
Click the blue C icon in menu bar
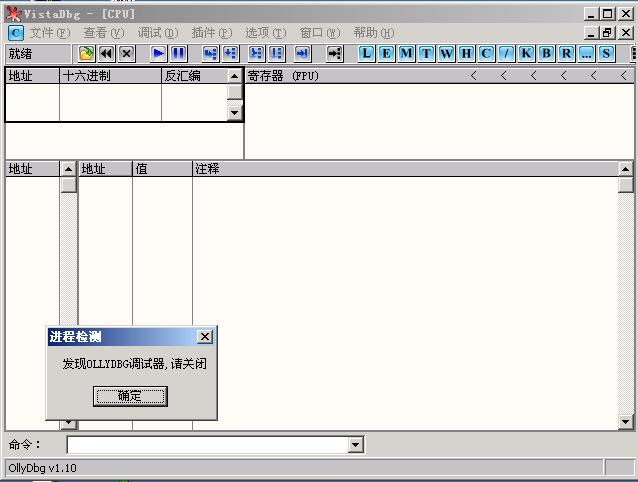pos(16,33)
